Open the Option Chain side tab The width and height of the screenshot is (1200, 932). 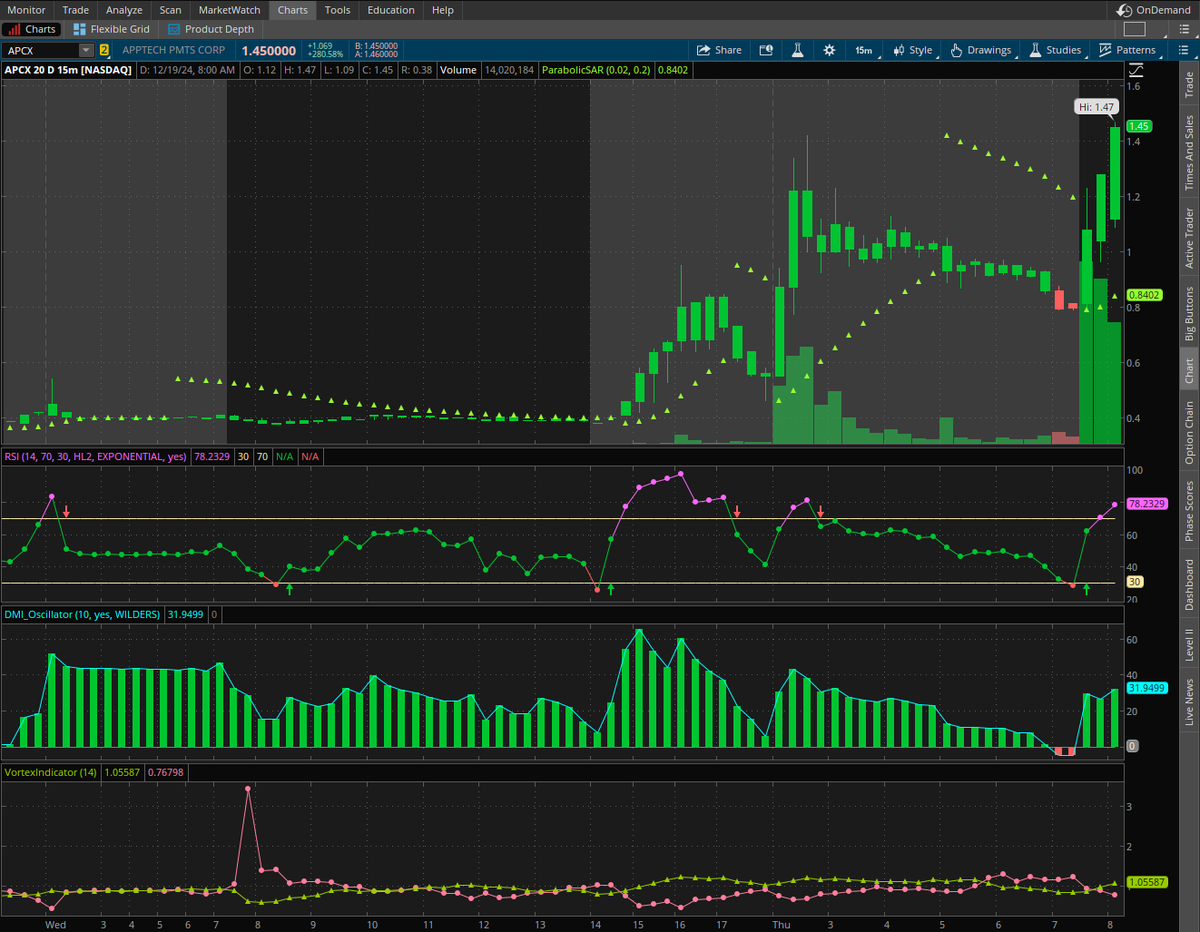1189,432
